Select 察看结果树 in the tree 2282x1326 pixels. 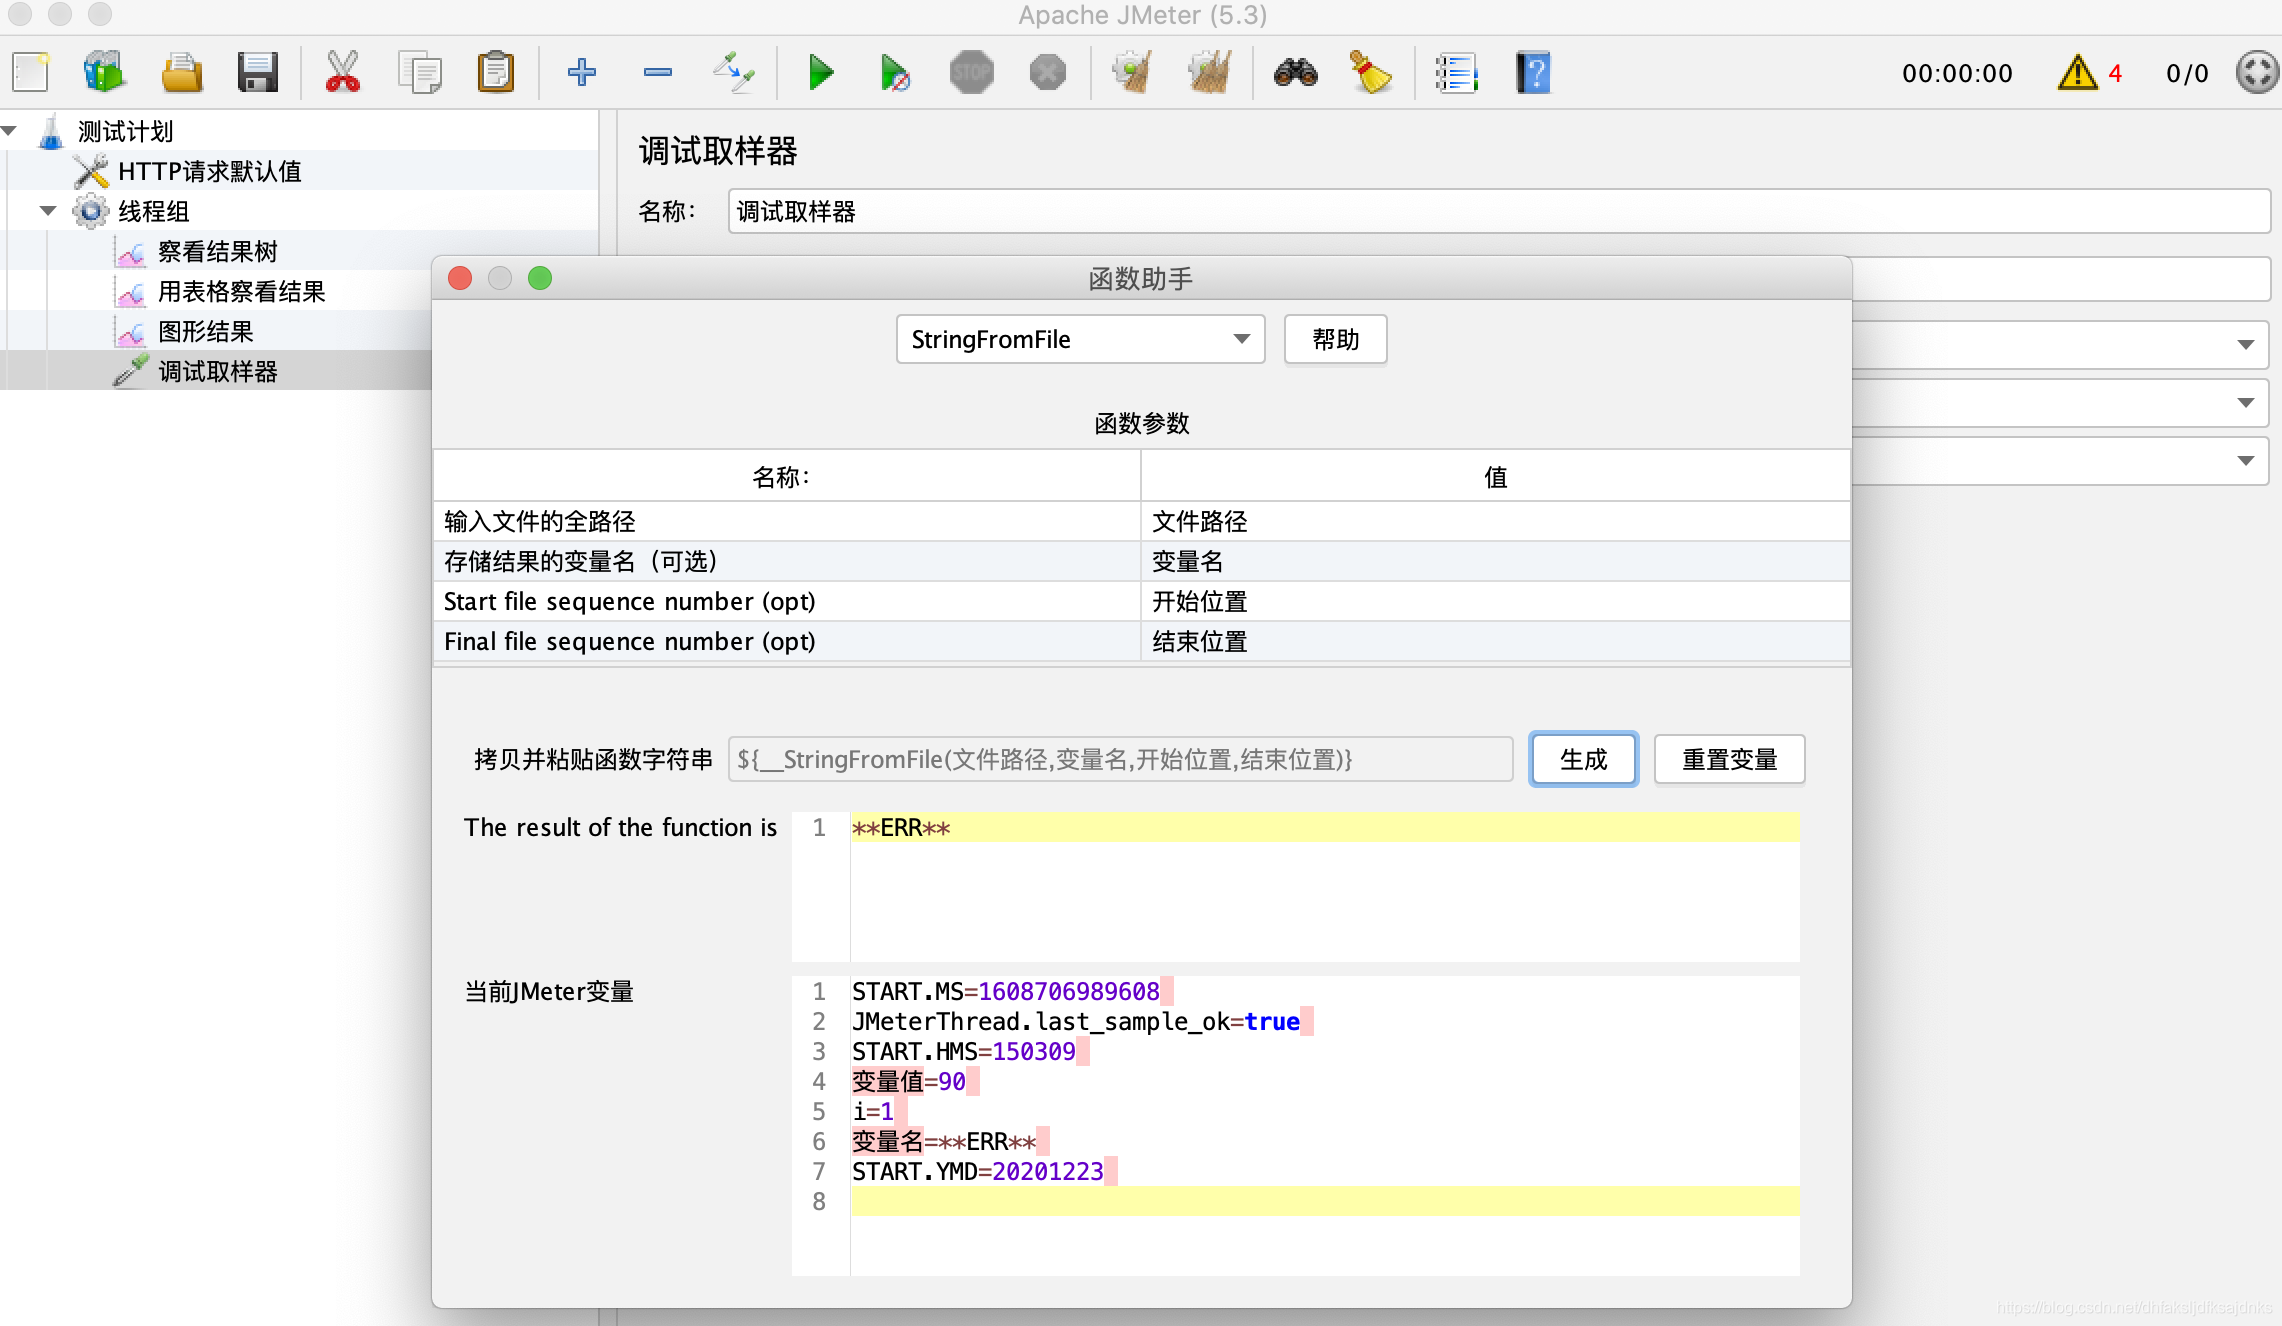click(x=217, y=251)
